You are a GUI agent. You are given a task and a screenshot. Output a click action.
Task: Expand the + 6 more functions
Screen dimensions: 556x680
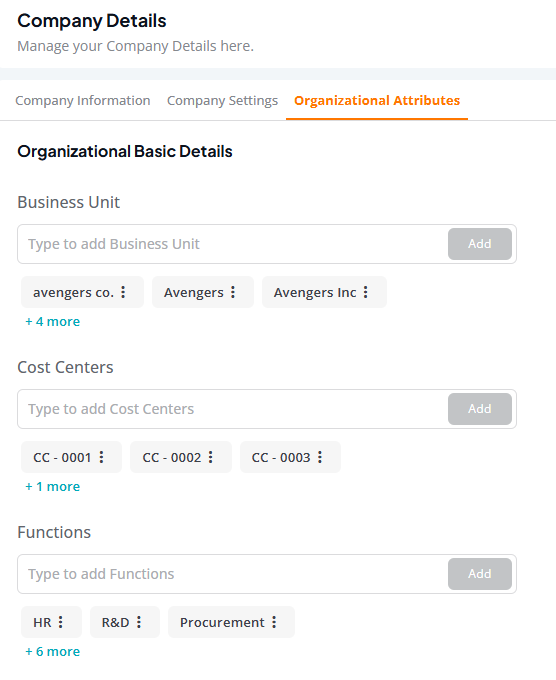click(52, 651)
